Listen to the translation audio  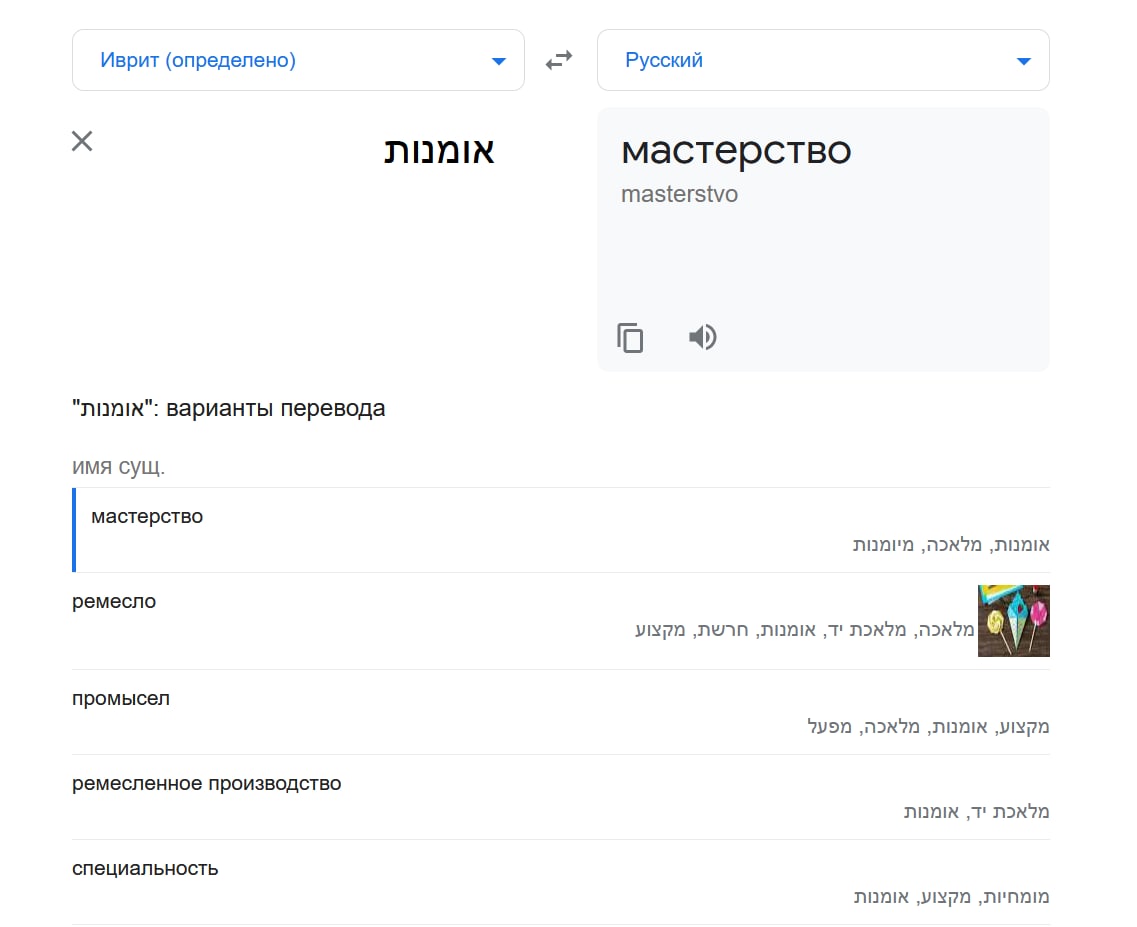[x=703, y=337]
